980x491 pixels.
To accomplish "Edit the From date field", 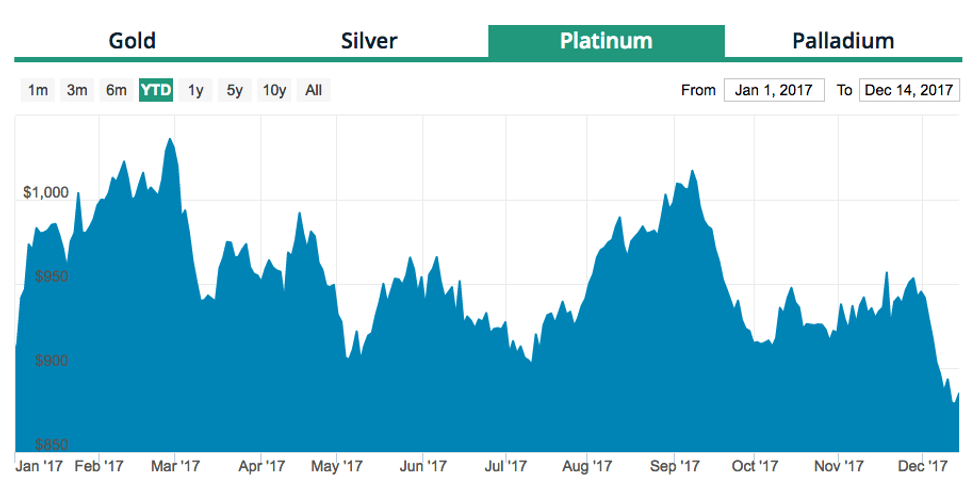I will click(x=774, y=90).
